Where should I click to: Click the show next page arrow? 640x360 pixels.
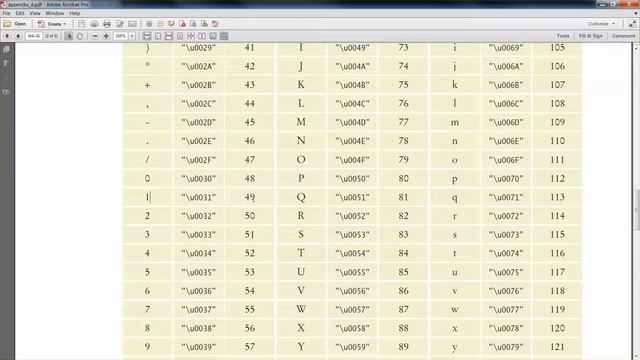pos(18,36)
